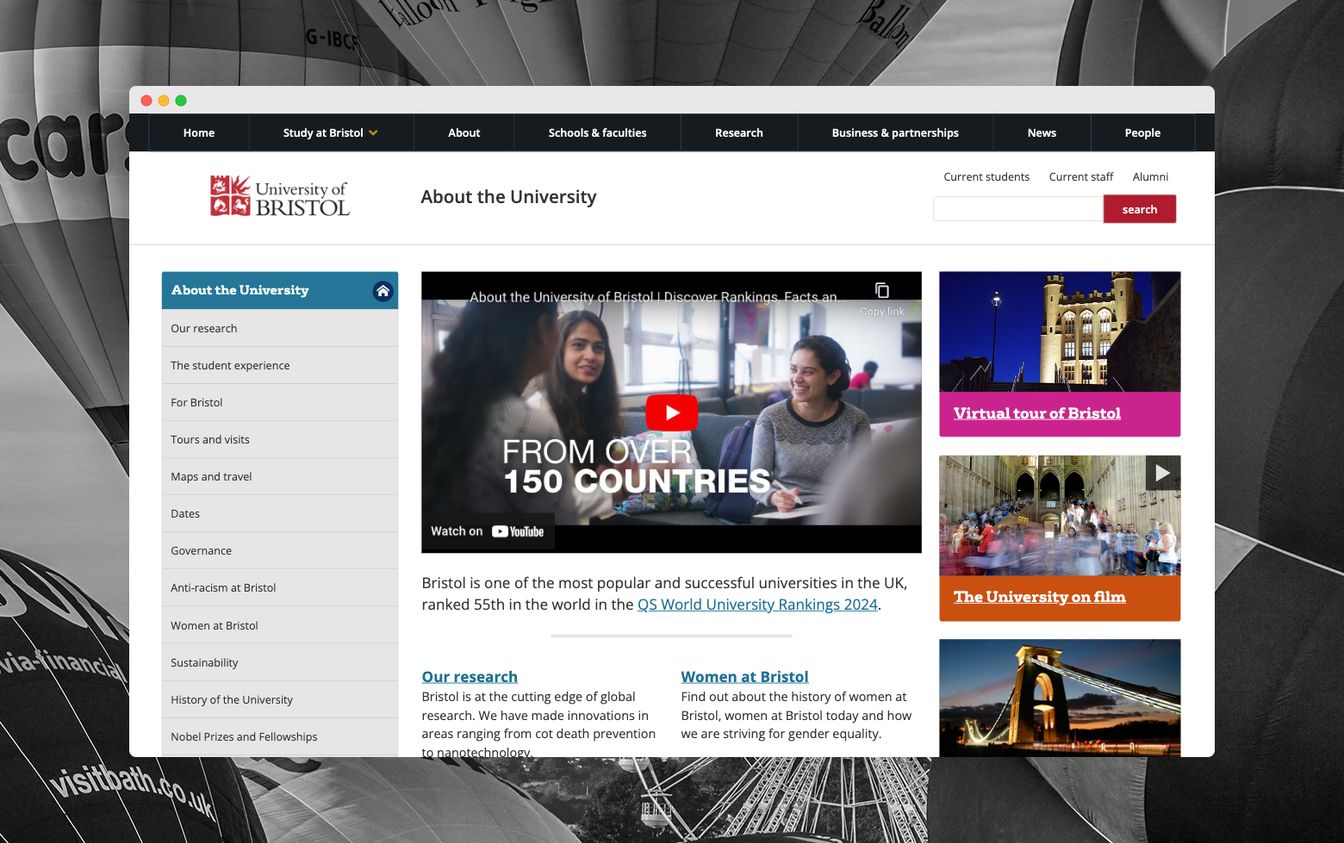Click the red close window button
Screen dimensions: 1344x843
tap(146, 100)
